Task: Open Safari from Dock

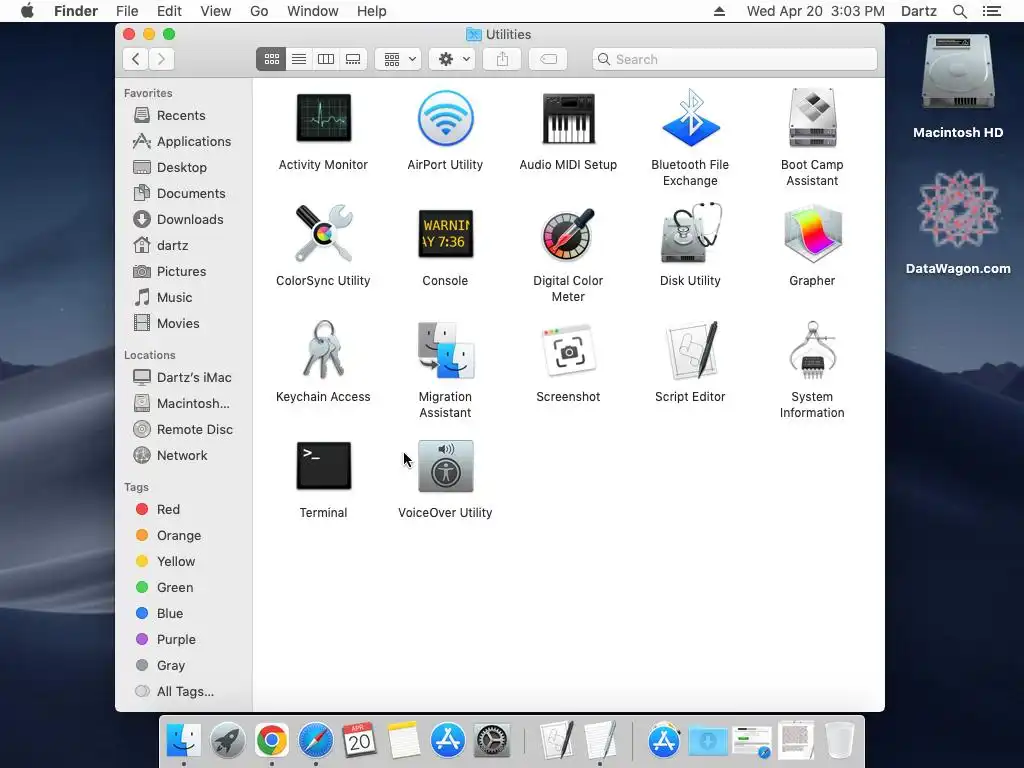Action: (x=316, y=740)
